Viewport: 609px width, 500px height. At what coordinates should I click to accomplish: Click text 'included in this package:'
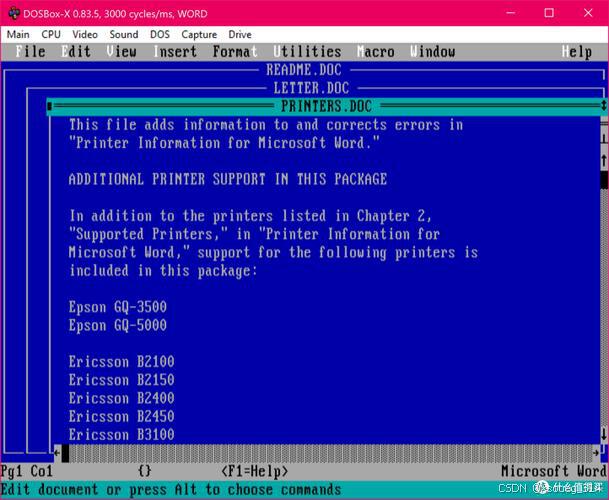pos(163,271)
